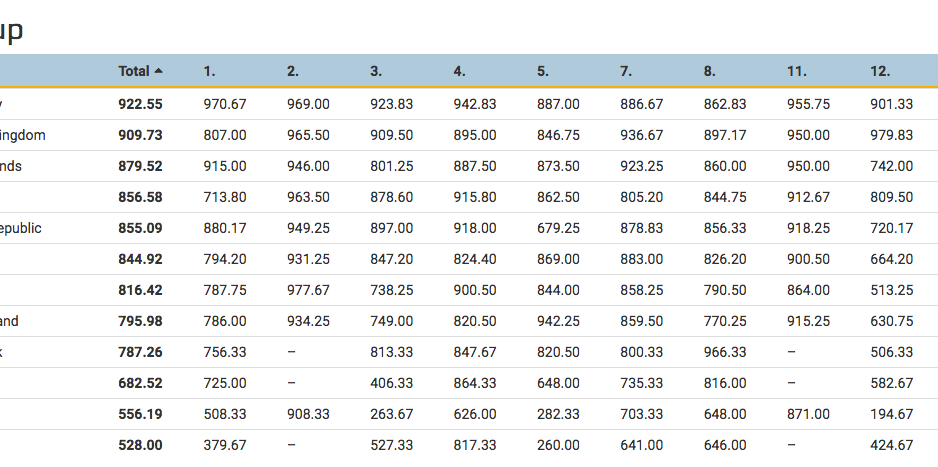Click the sort arrow beside Total

click(x=159, y=71)
